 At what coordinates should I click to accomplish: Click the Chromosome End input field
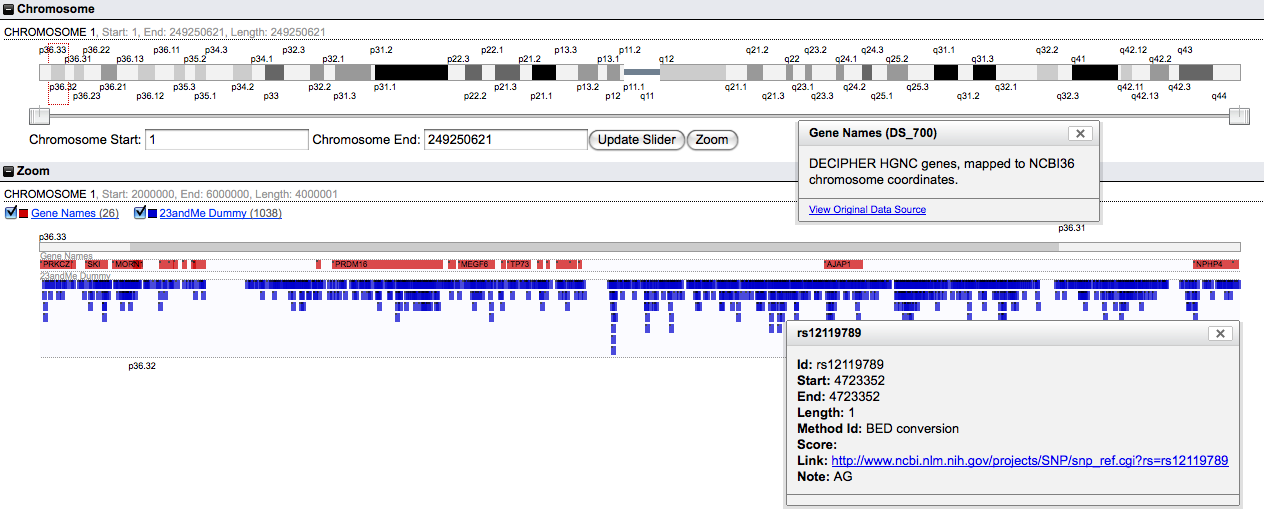505,140
